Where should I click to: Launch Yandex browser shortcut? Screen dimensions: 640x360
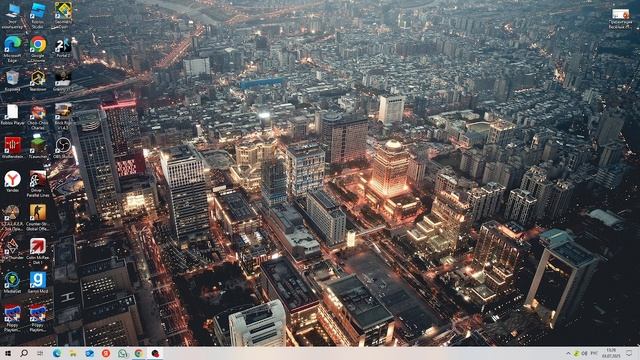point(13,182)
